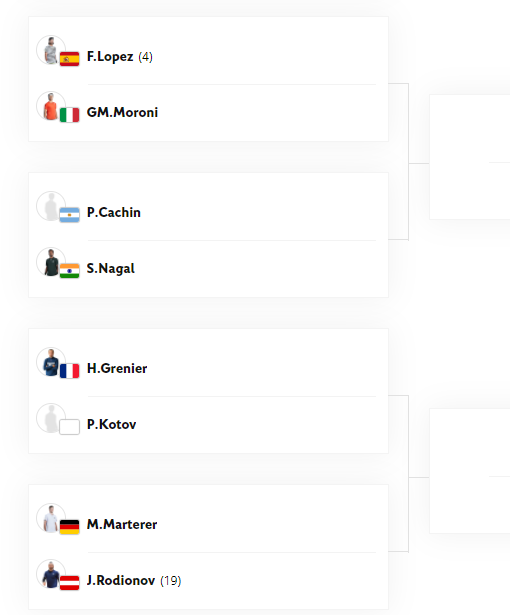Click the Argentina flag next to P.Cachin

coord(69,215)
